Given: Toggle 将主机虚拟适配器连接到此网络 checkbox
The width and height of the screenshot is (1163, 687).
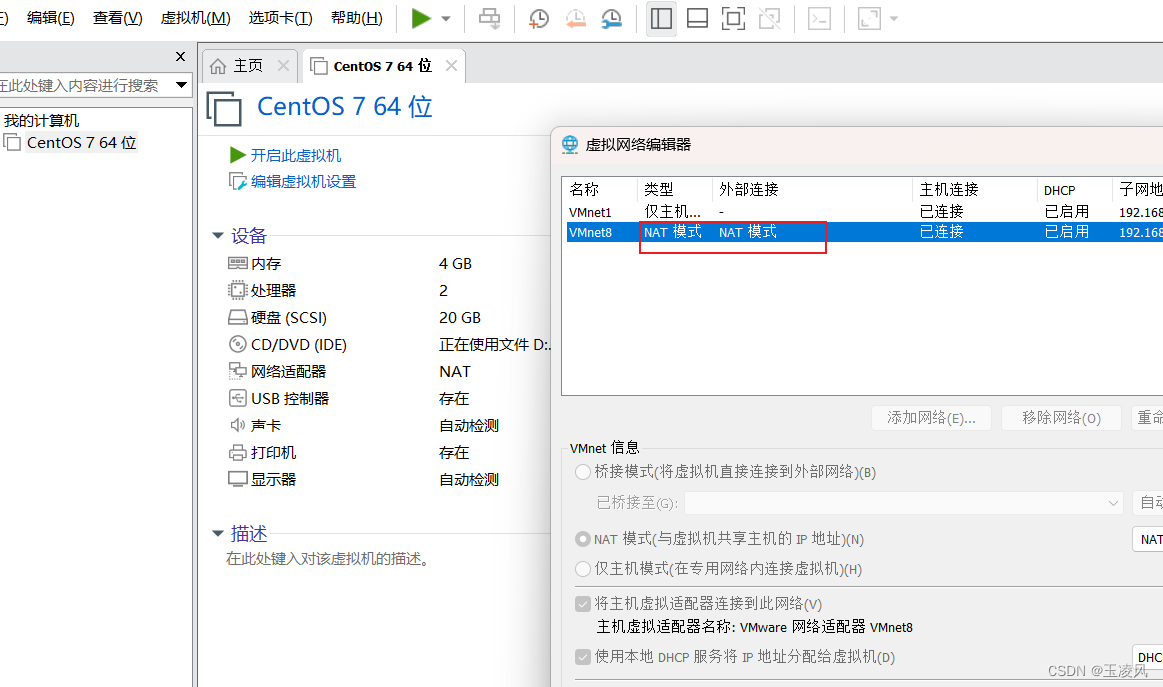Looking at the screenshot, I should tap(583, 604).
